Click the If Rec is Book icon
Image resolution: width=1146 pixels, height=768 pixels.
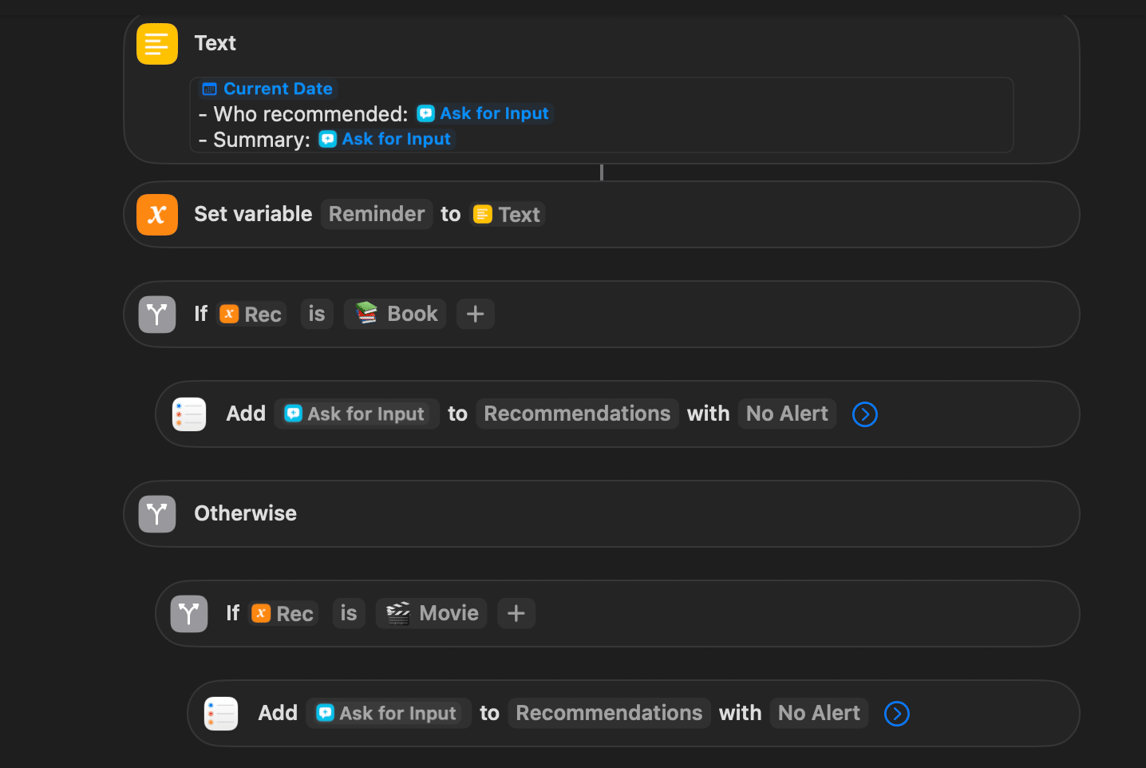(x=157, y=314)
